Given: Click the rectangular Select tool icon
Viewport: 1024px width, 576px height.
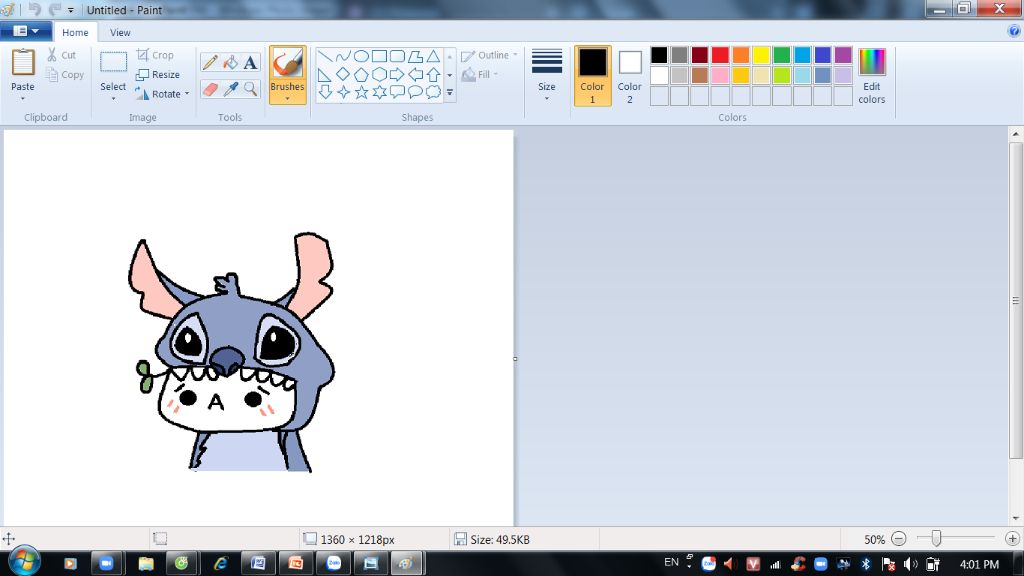Looking at the screenshot, I should tap(113, 63).
